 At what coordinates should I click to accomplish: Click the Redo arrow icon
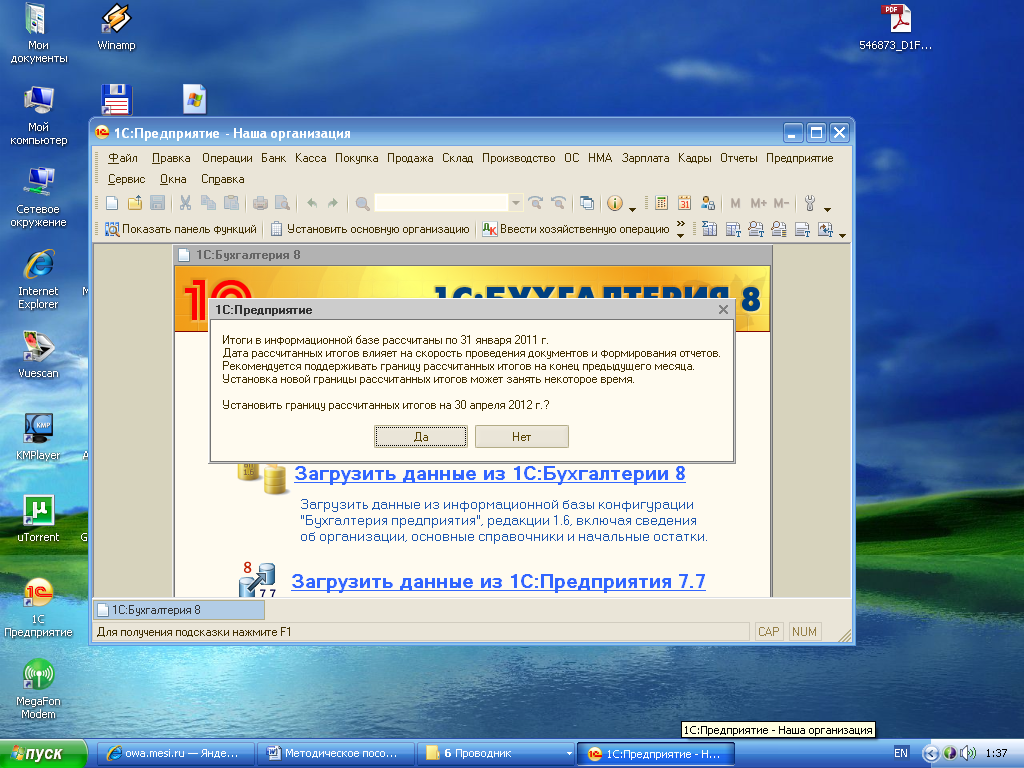[x=333, y=203]
